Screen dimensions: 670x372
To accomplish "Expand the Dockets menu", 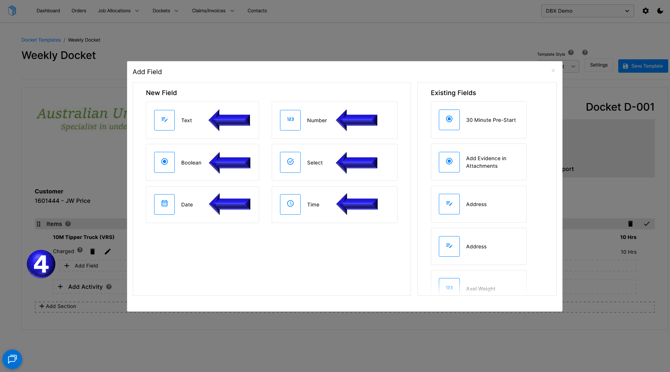I will tap(165, 11).
